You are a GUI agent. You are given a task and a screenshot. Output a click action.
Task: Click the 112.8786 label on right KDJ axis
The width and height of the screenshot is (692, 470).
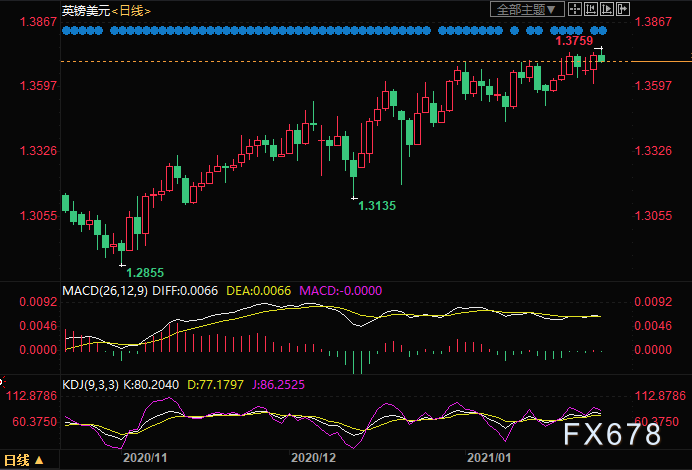pyautogui.click(x=660, y=396)
